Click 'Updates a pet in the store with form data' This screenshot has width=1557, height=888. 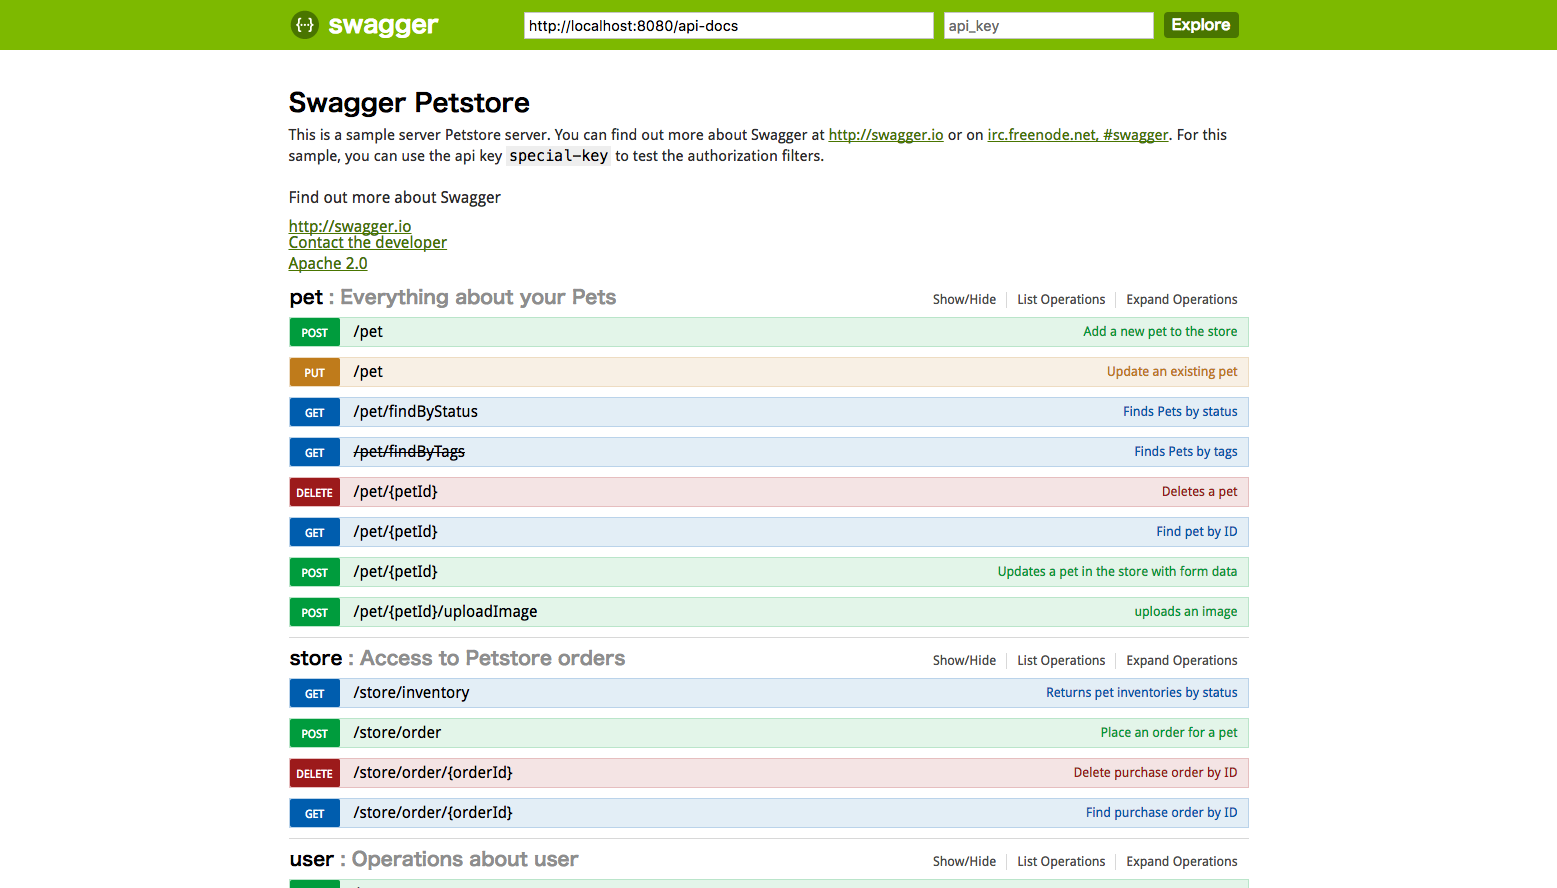pos(1117,572)
